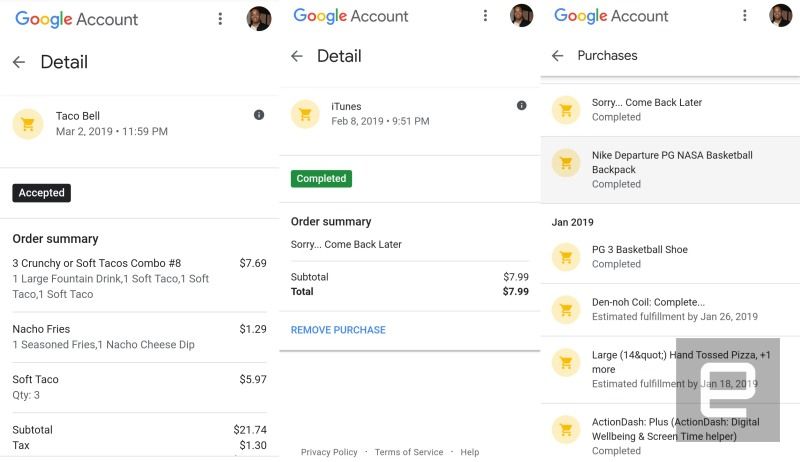Go back from Taco Bell detail page
The height and width of the screenshot is (462, 800).
[x=19, y=62]
